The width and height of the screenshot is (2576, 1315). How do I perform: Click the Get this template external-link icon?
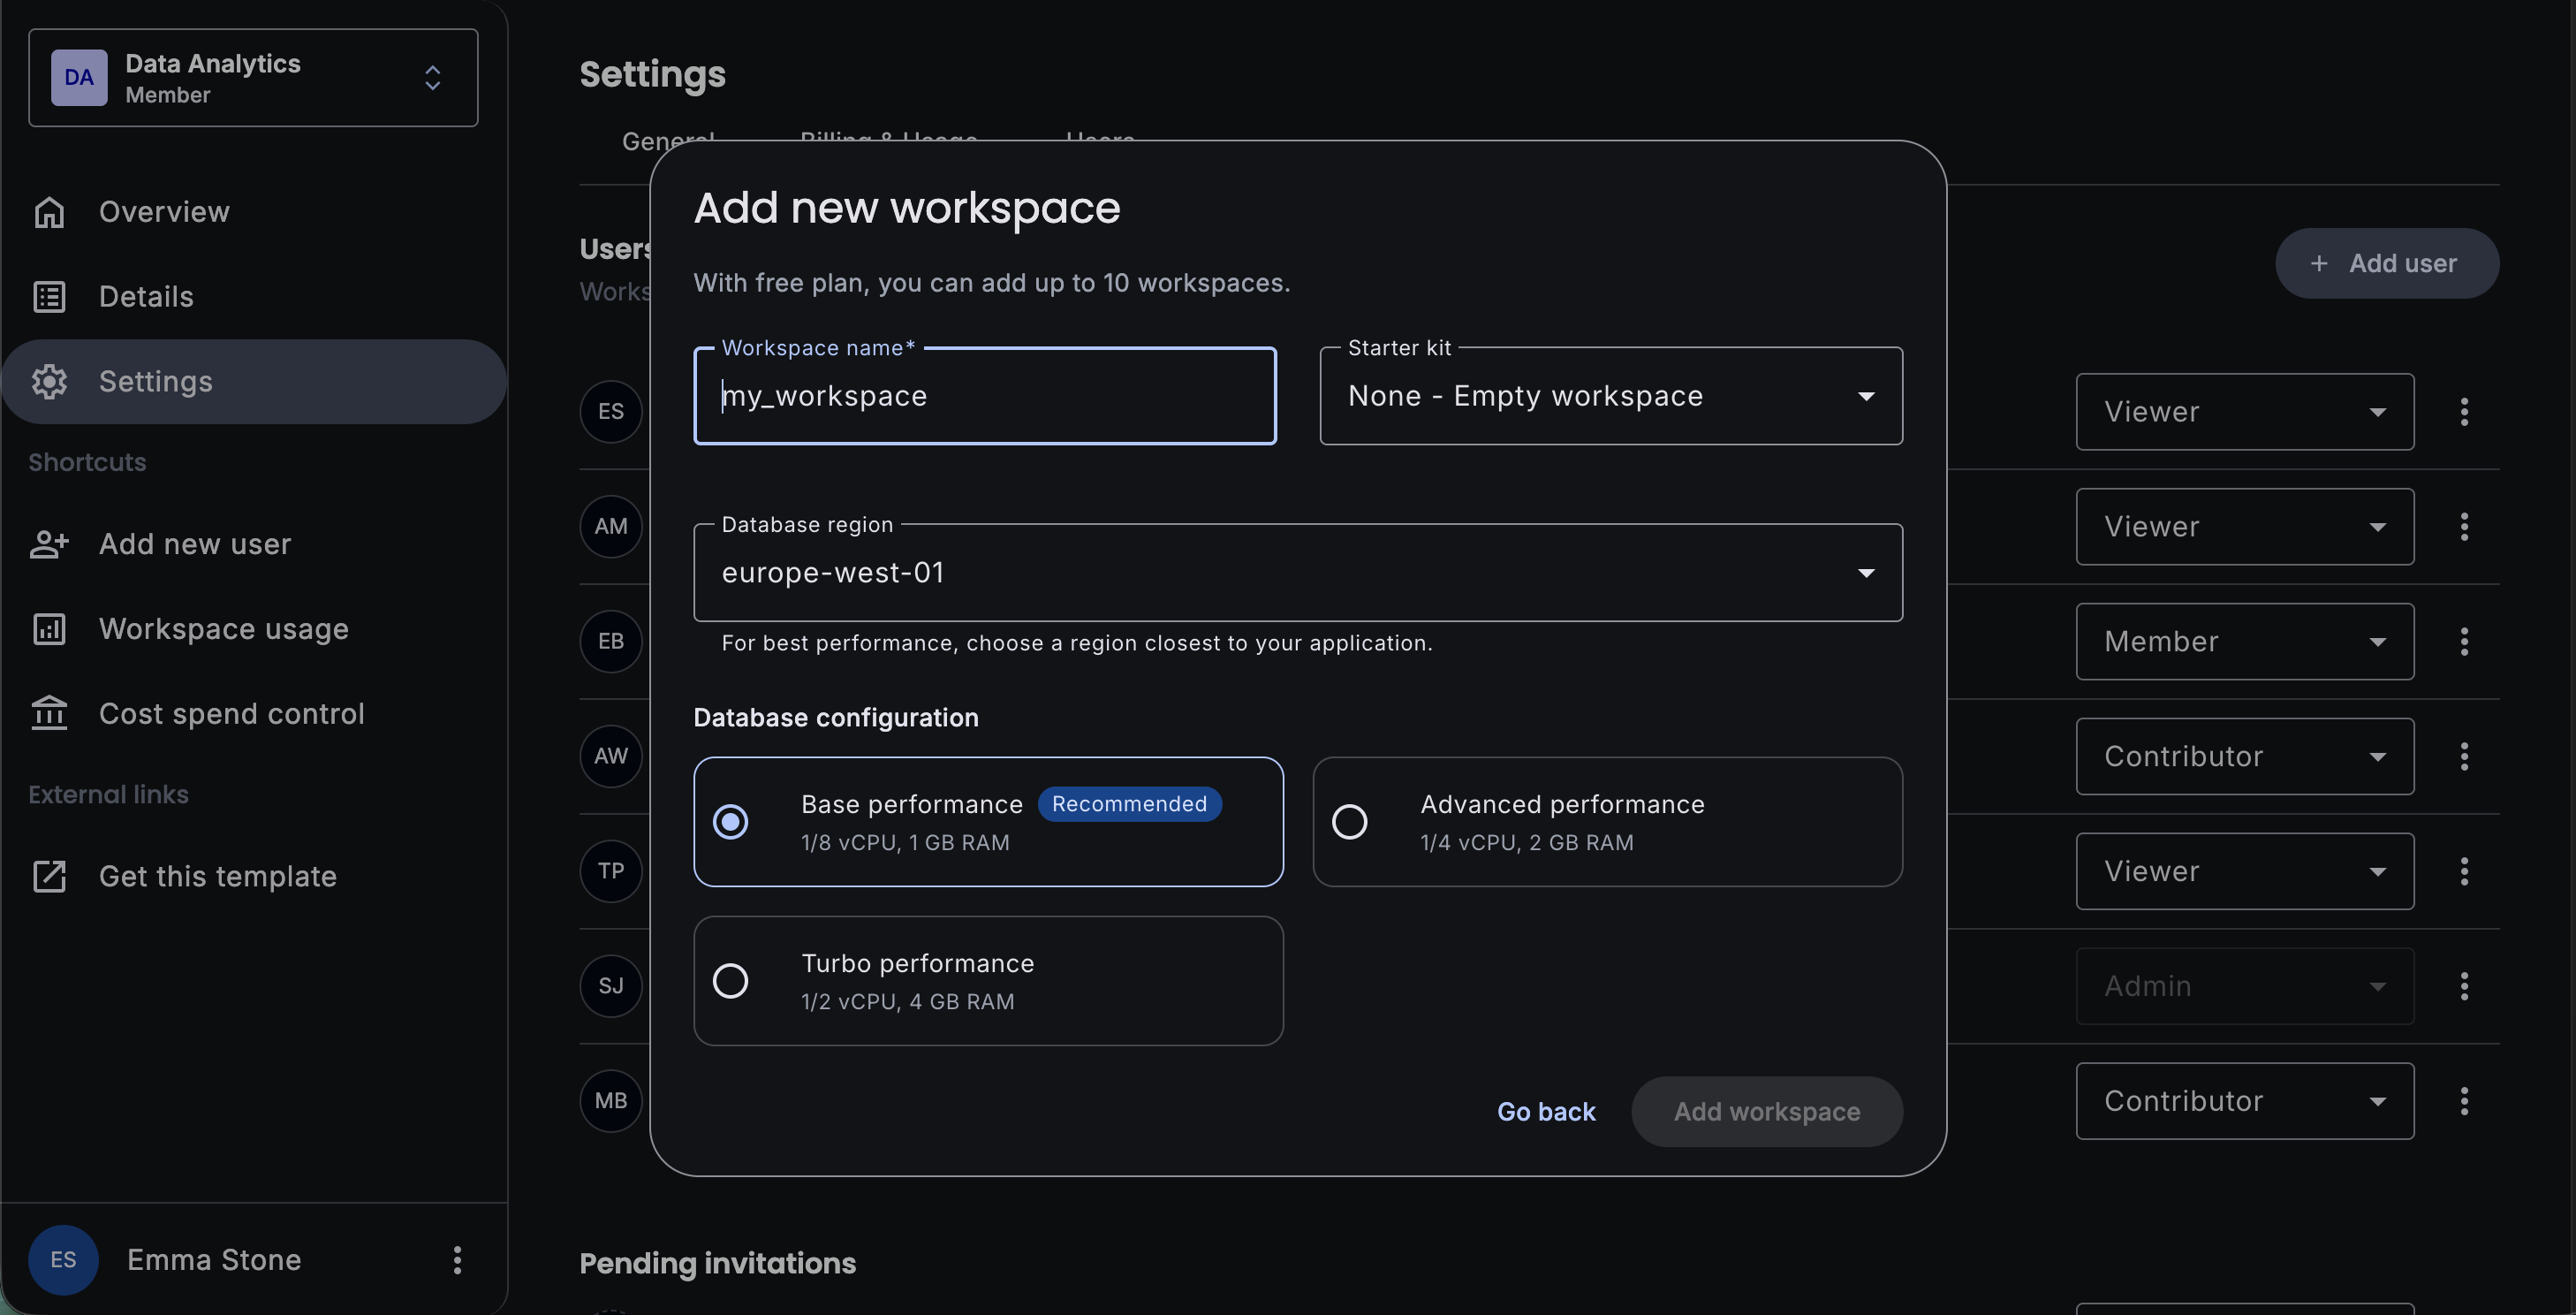[x=49, y=876]
